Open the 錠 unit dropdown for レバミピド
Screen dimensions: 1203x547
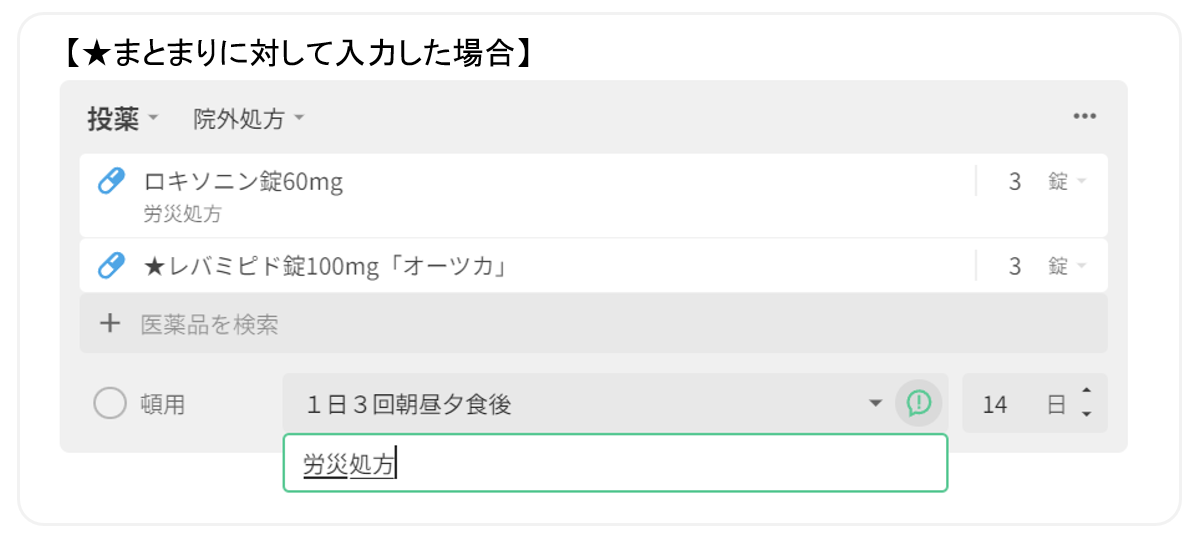point(1067,267)
